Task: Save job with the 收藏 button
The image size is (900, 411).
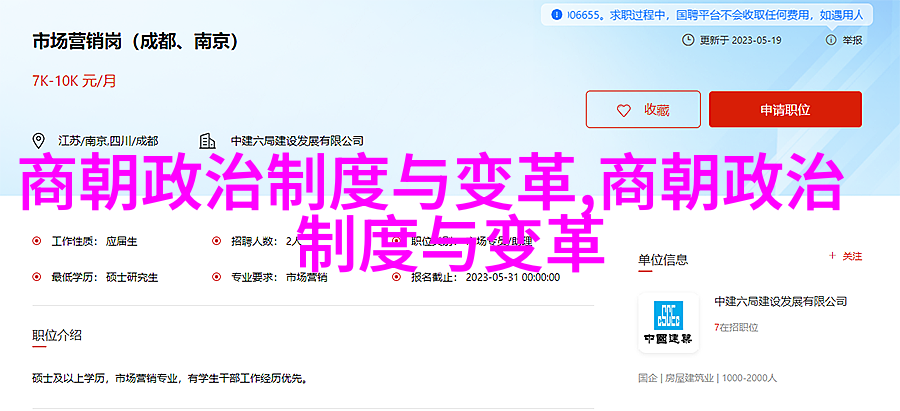Action: (643, 109)
